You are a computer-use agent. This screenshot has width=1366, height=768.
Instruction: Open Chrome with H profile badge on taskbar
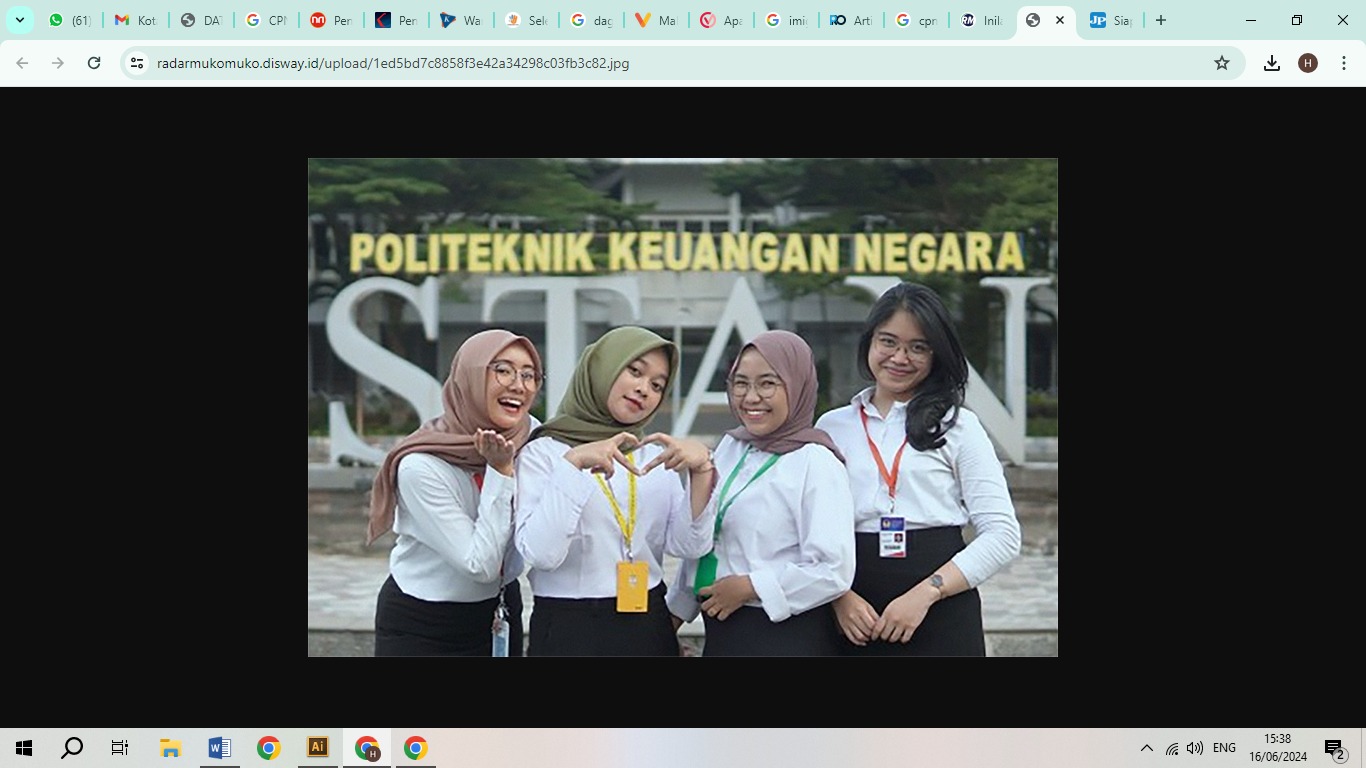[x=367, y=748]
